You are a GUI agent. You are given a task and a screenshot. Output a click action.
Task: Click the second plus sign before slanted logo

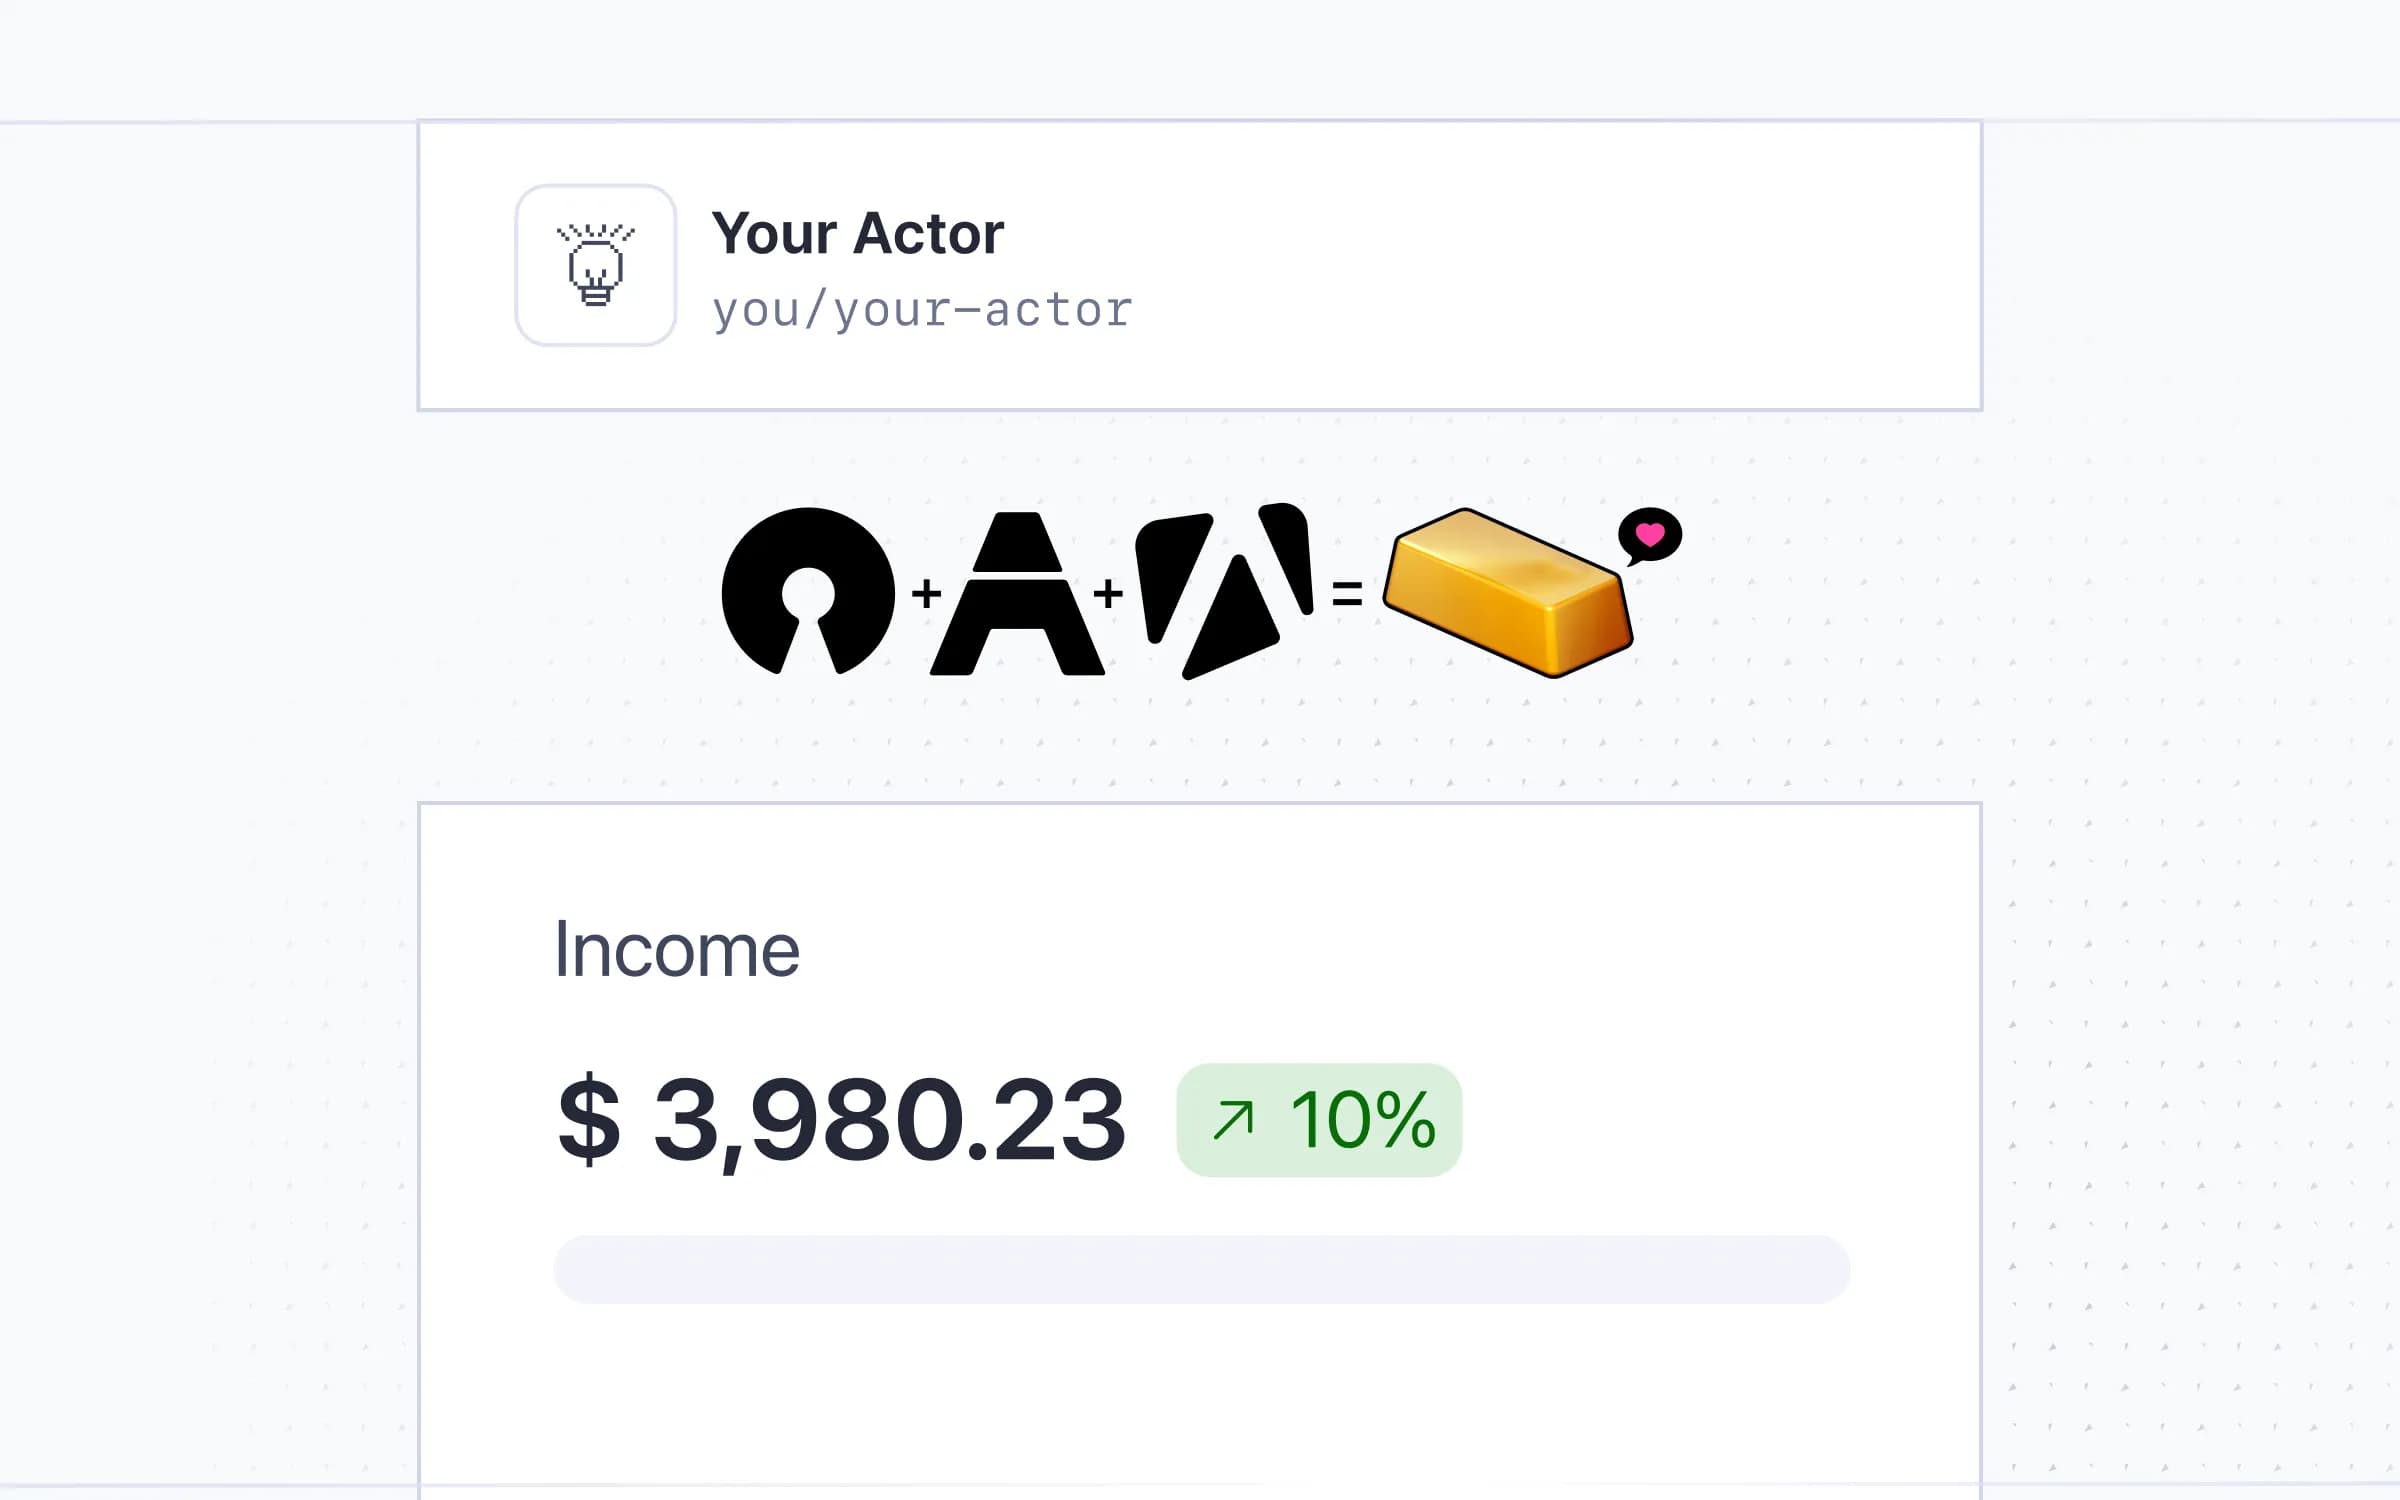1108,593
